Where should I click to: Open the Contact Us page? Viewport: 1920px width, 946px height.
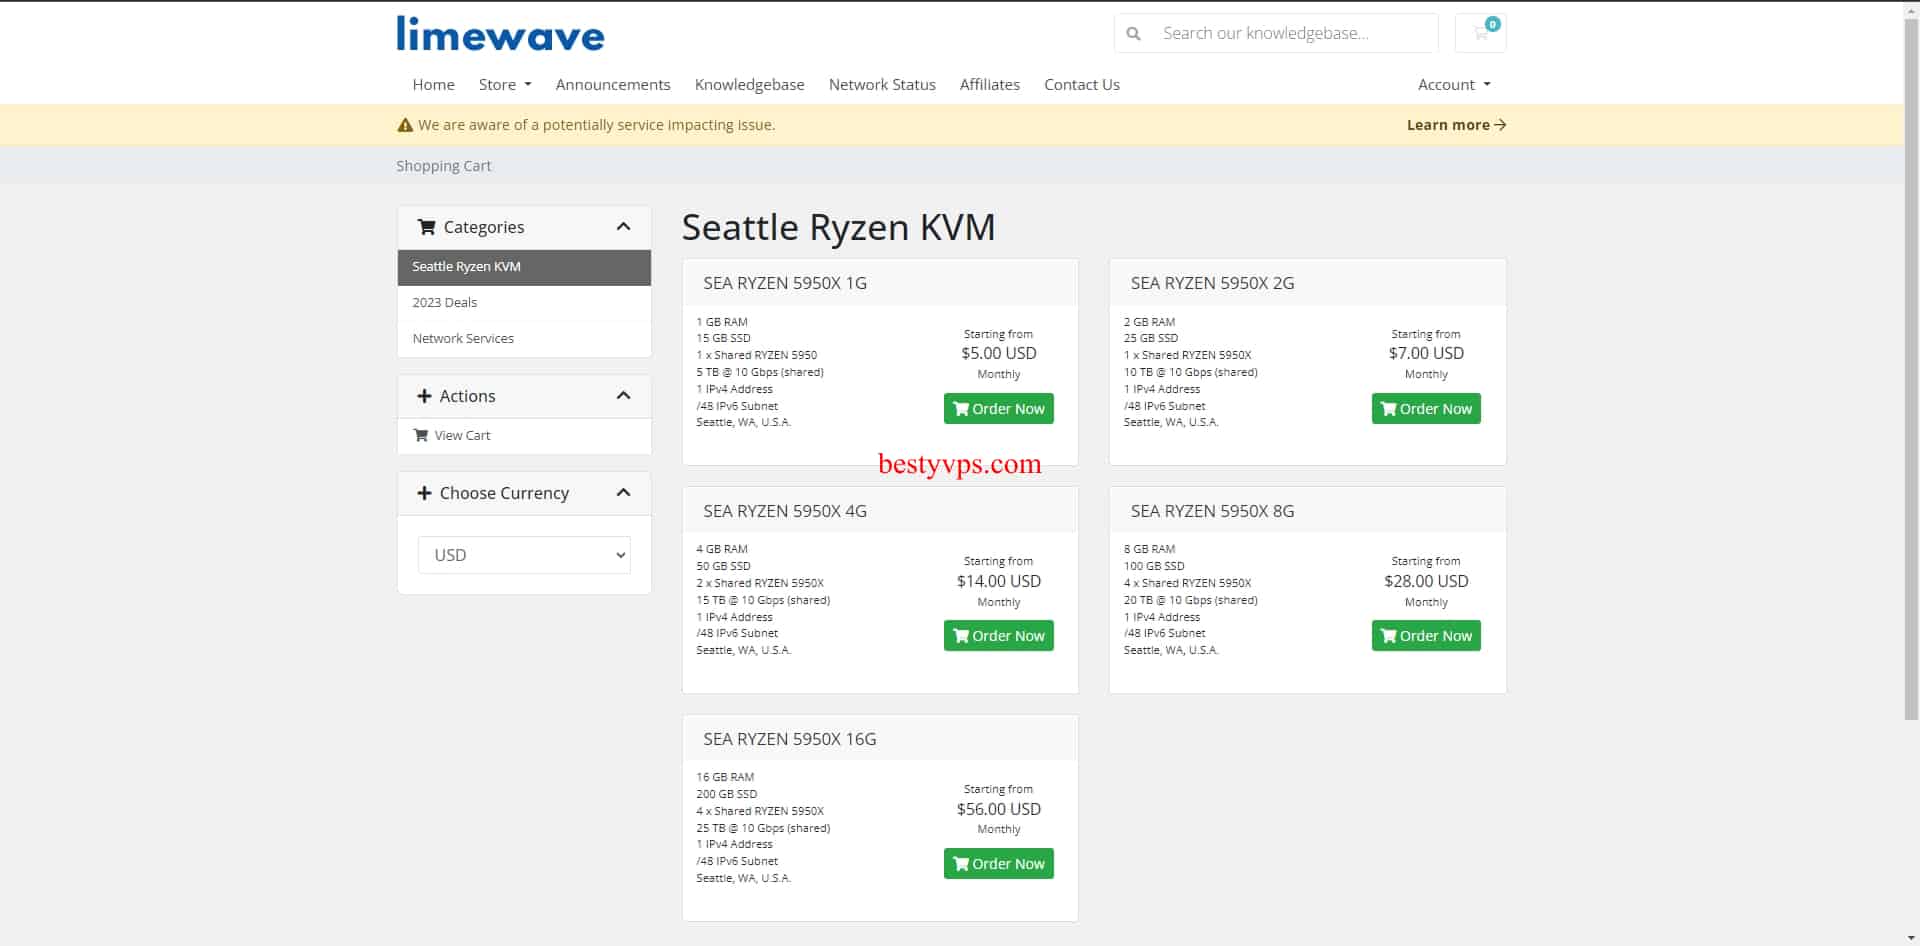(x=1082, y=85)
